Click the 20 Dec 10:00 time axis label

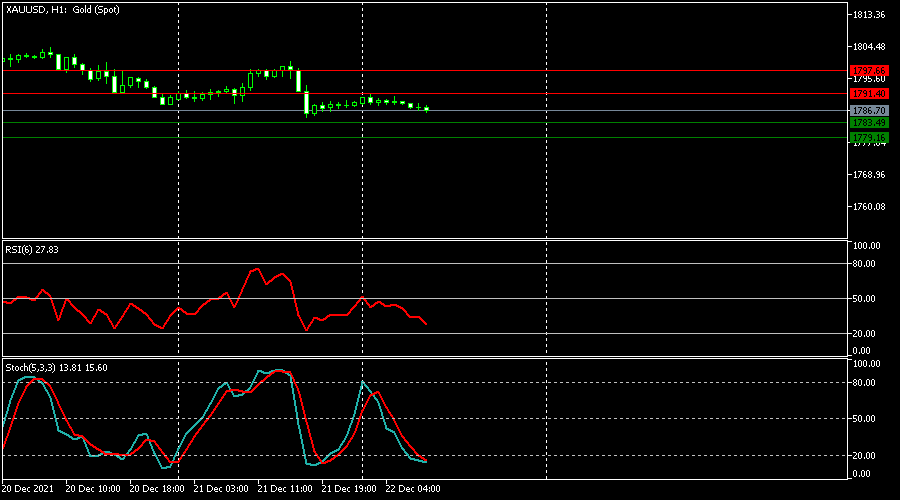click(93, 489)
